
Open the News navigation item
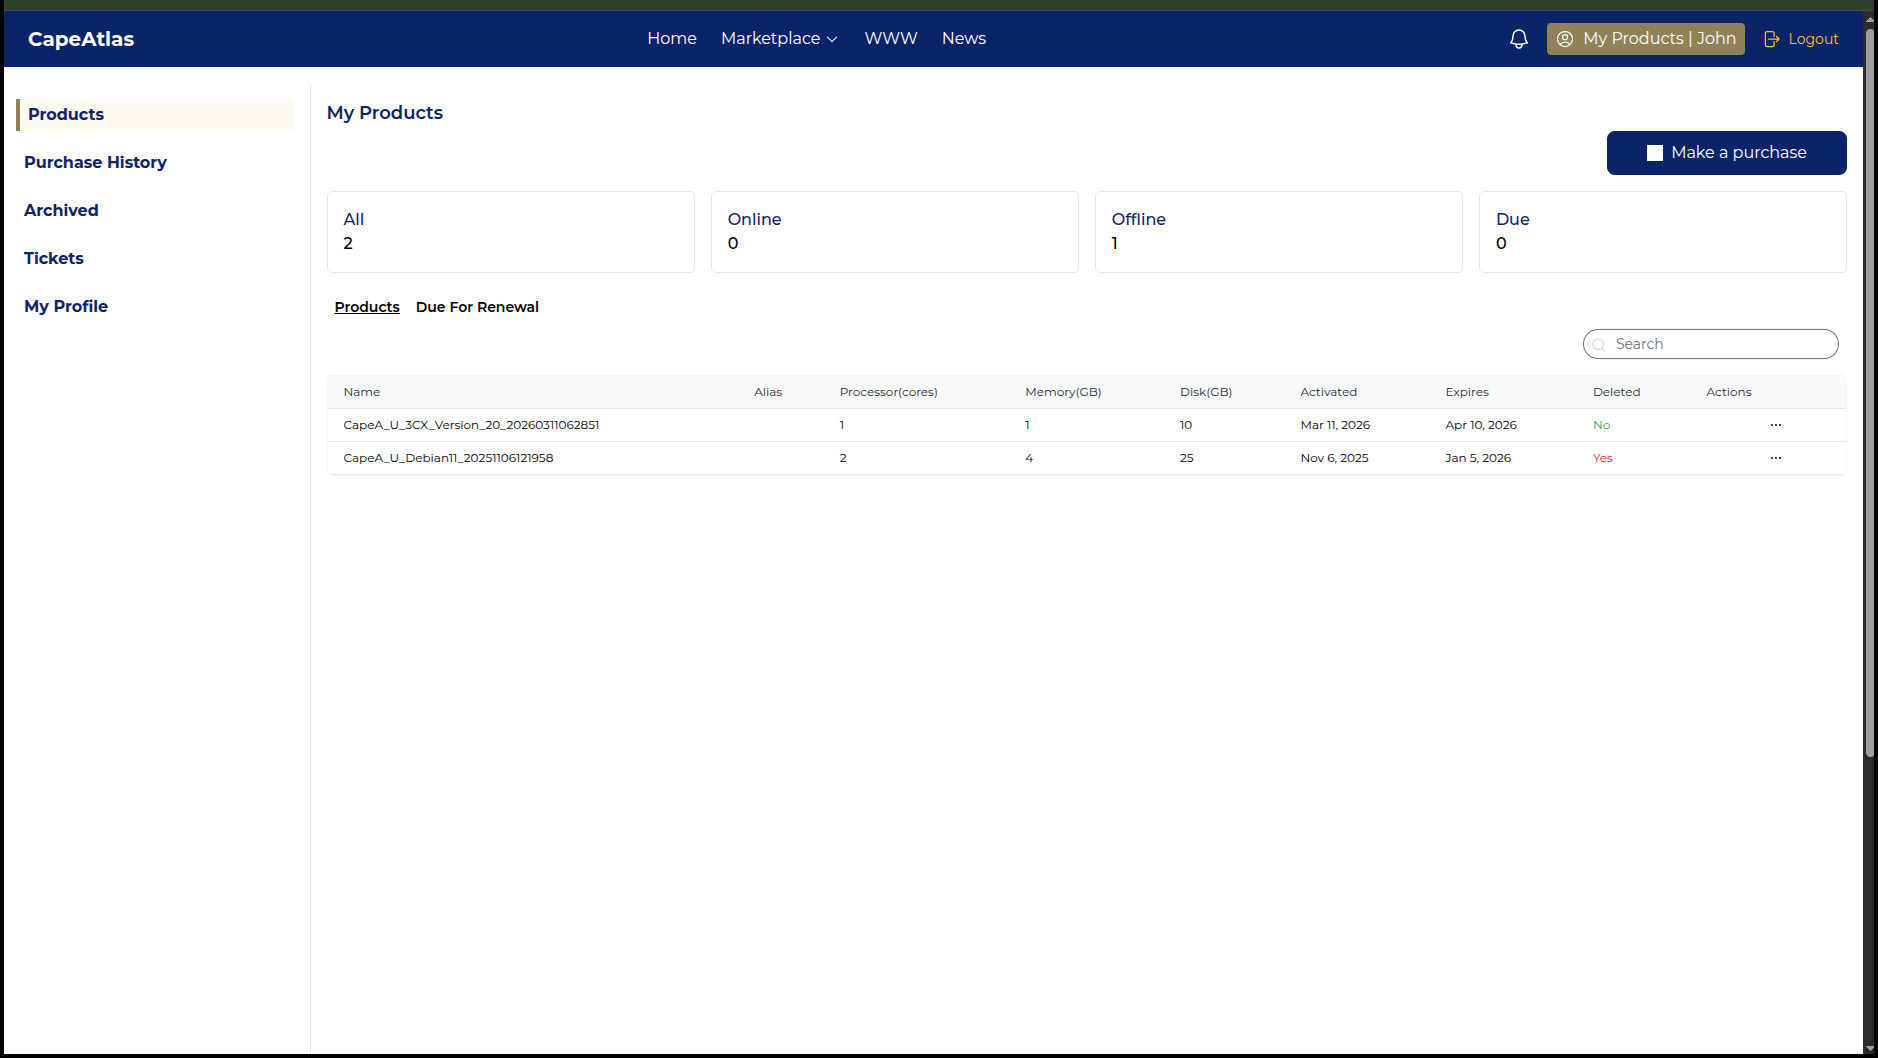[964, 38]
